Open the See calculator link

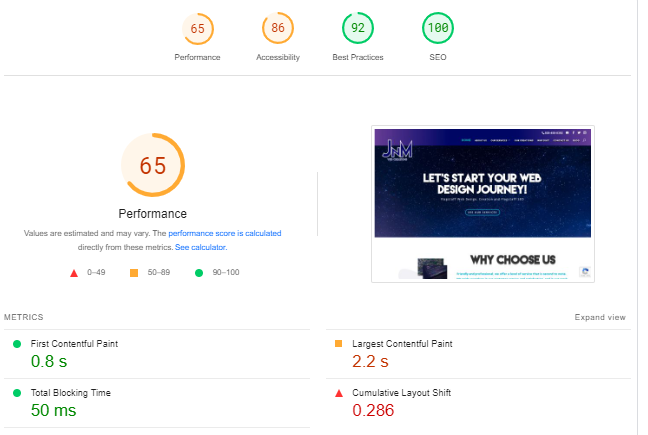coord(201,247)
